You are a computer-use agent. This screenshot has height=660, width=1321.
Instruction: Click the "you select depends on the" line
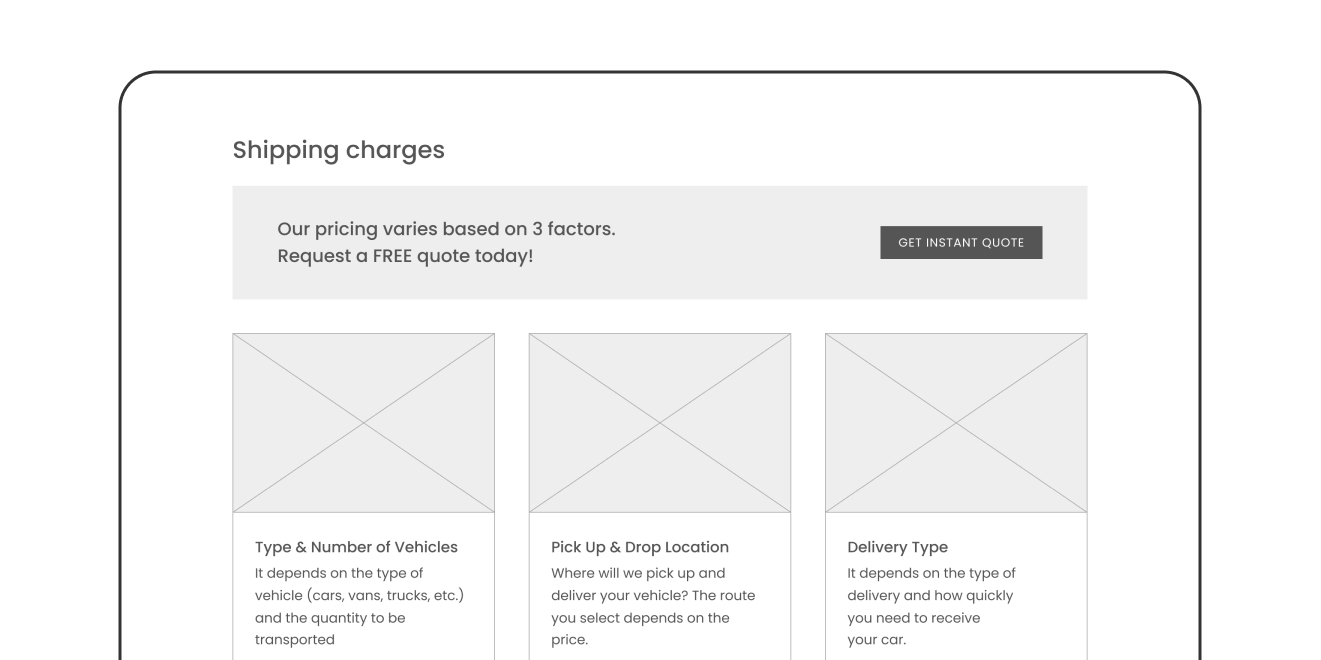640,618
